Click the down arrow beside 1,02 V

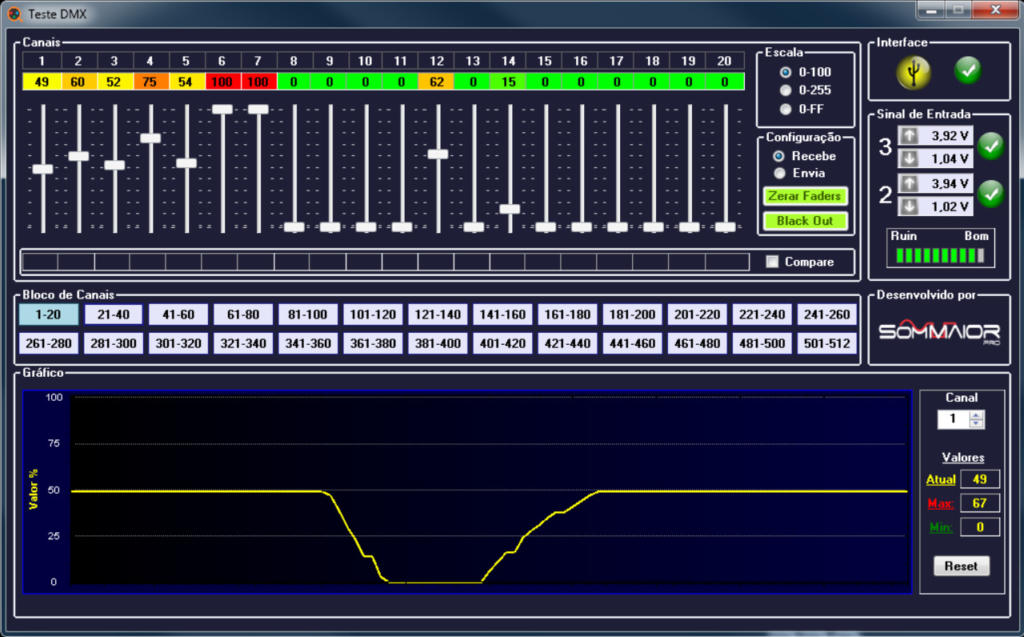[x=909, y=206]
